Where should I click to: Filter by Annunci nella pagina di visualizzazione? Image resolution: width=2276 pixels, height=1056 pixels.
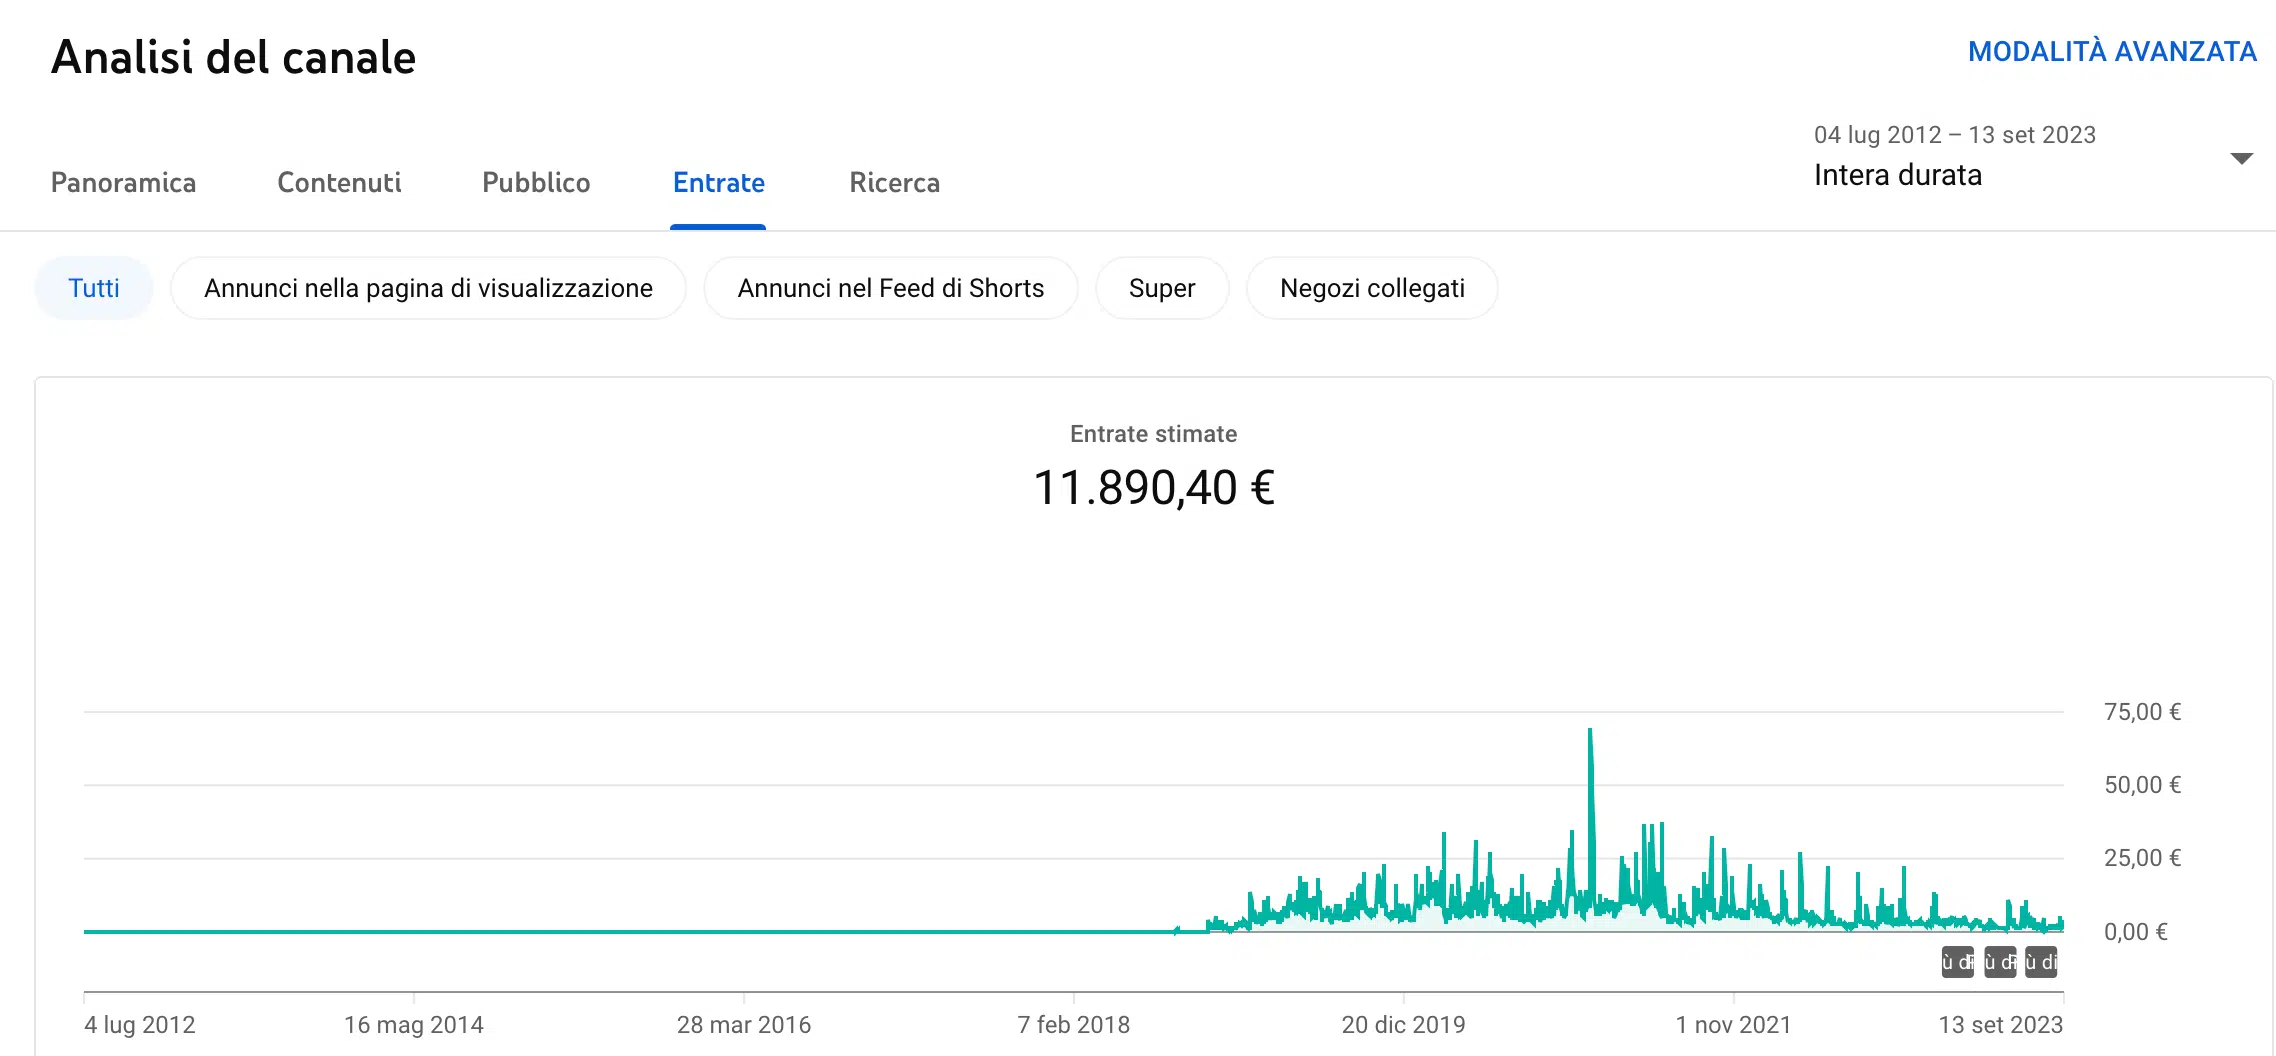pos(428,288)
